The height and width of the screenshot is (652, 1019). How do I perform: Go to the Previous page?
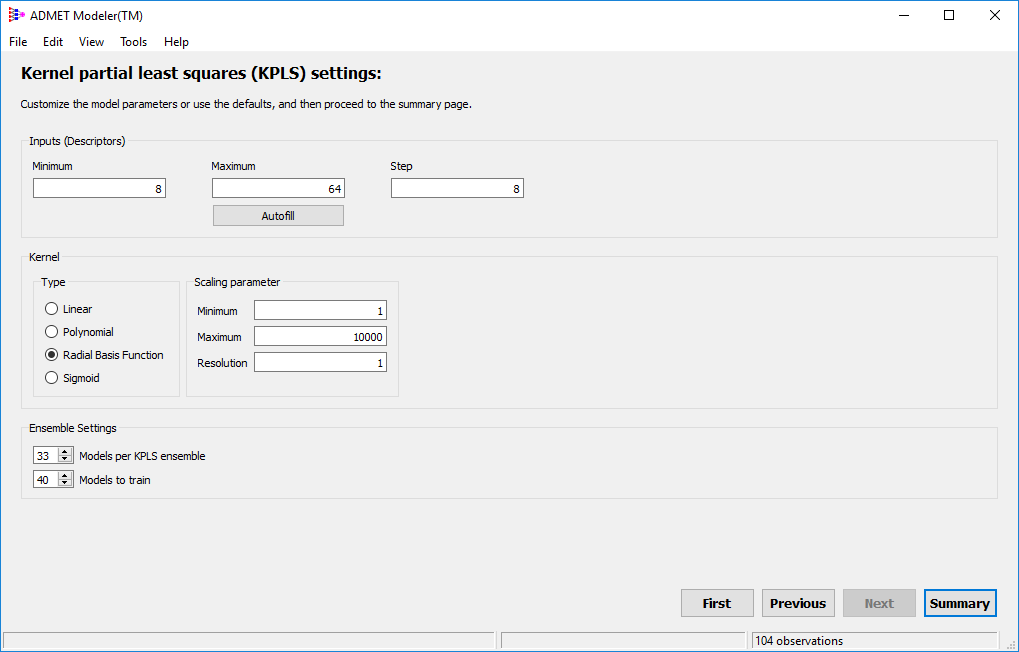[798, 603]
